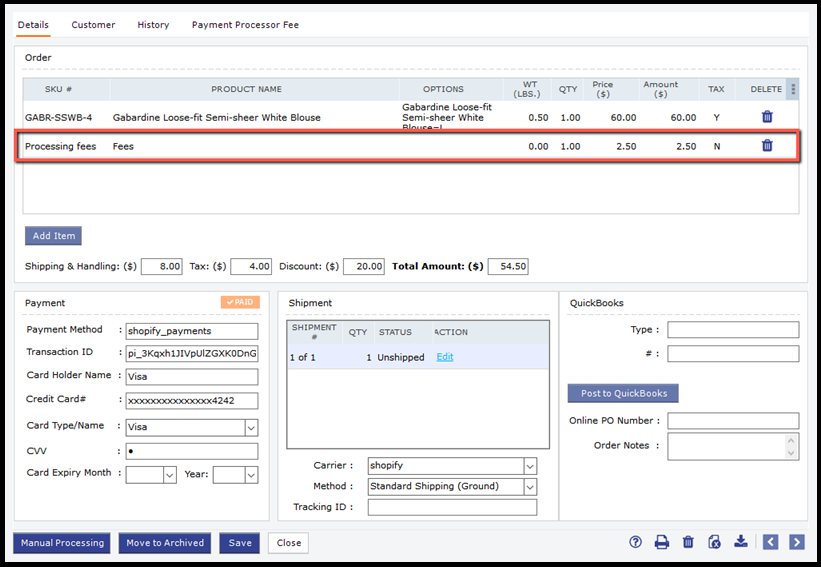Screen dimensions: 821x567
Task: Switch to the Customer tab
Action: (93, 24)
